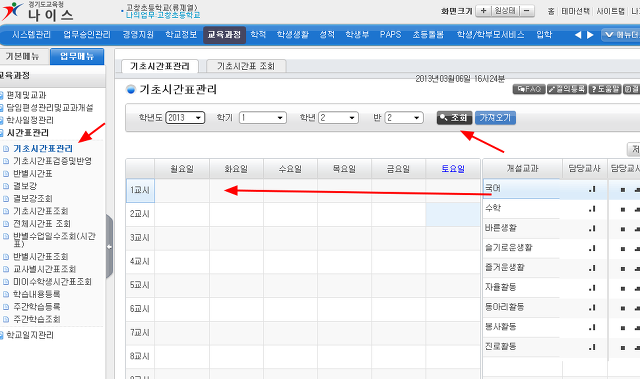Open 교사별시간표조회 in the sidebar

[x=44, y=269]
